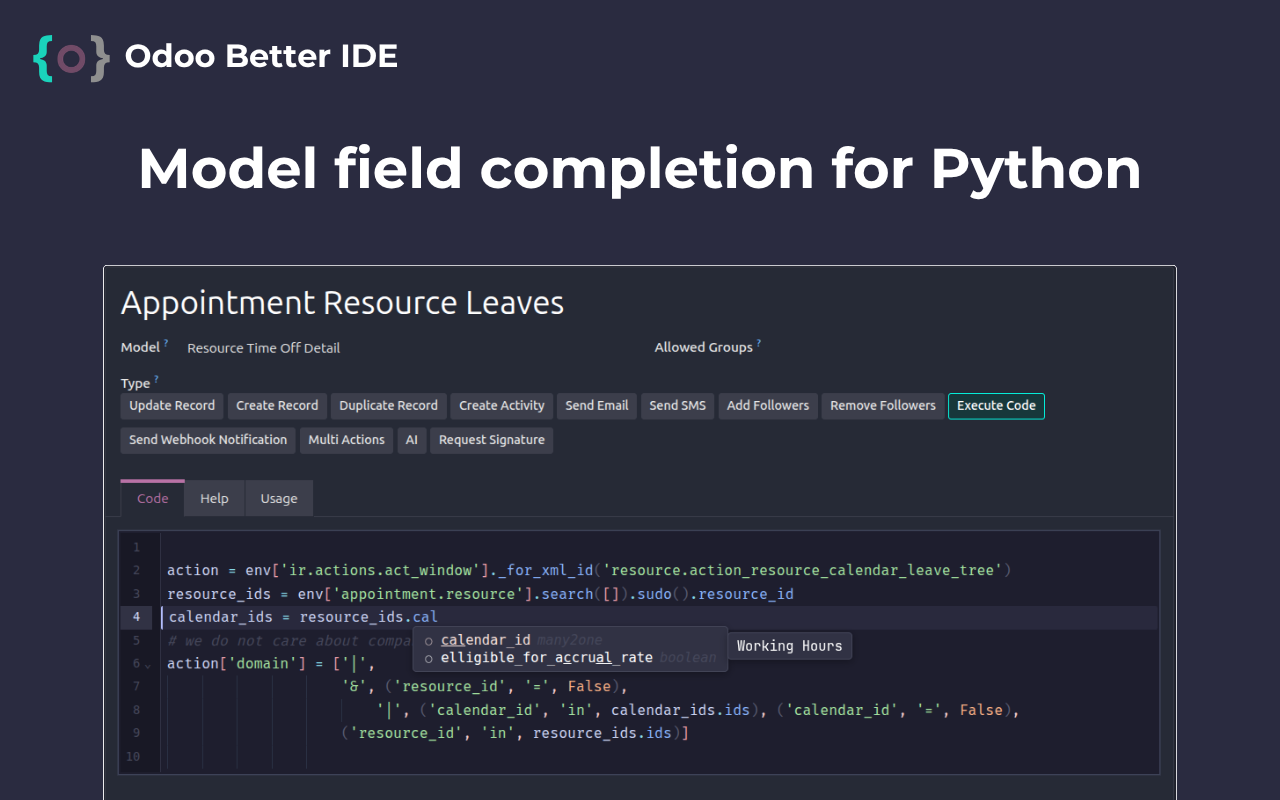Click 'resource_ids.ids' on line 9

pos(601,733)
